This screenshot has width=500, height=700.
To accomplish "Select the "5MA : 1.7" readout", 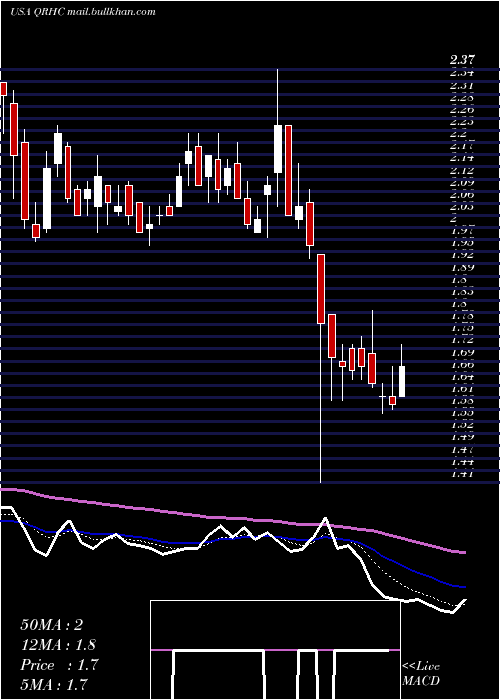I will pyautogui.click(x=54, y=684).
